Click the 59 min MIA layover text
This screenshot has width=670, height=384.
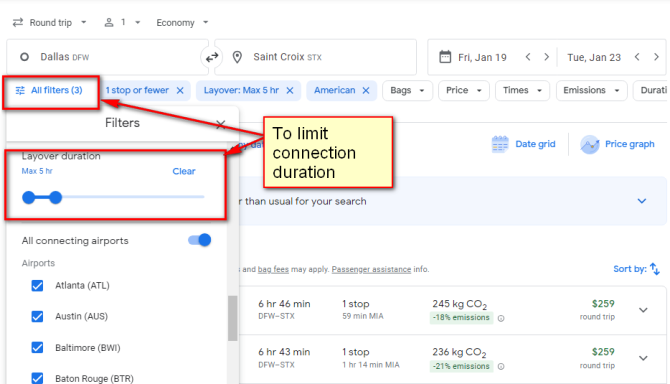tap(363, 317)
